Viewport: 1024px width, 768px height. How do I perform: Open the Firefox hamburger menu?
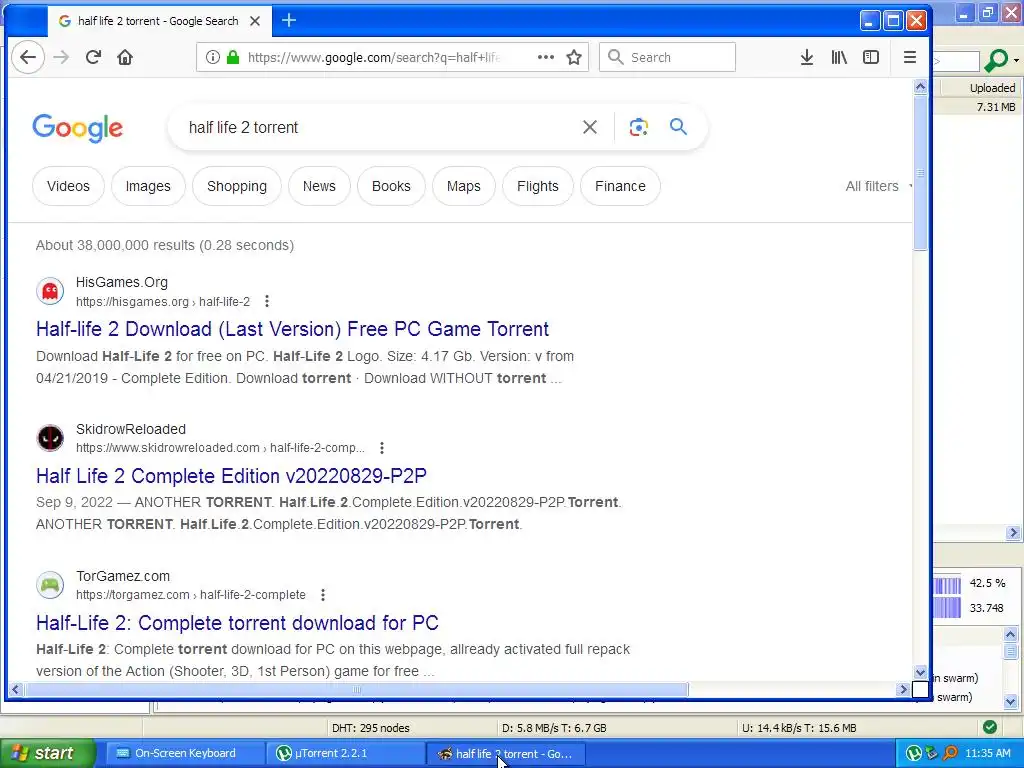[x=909, y=57]
